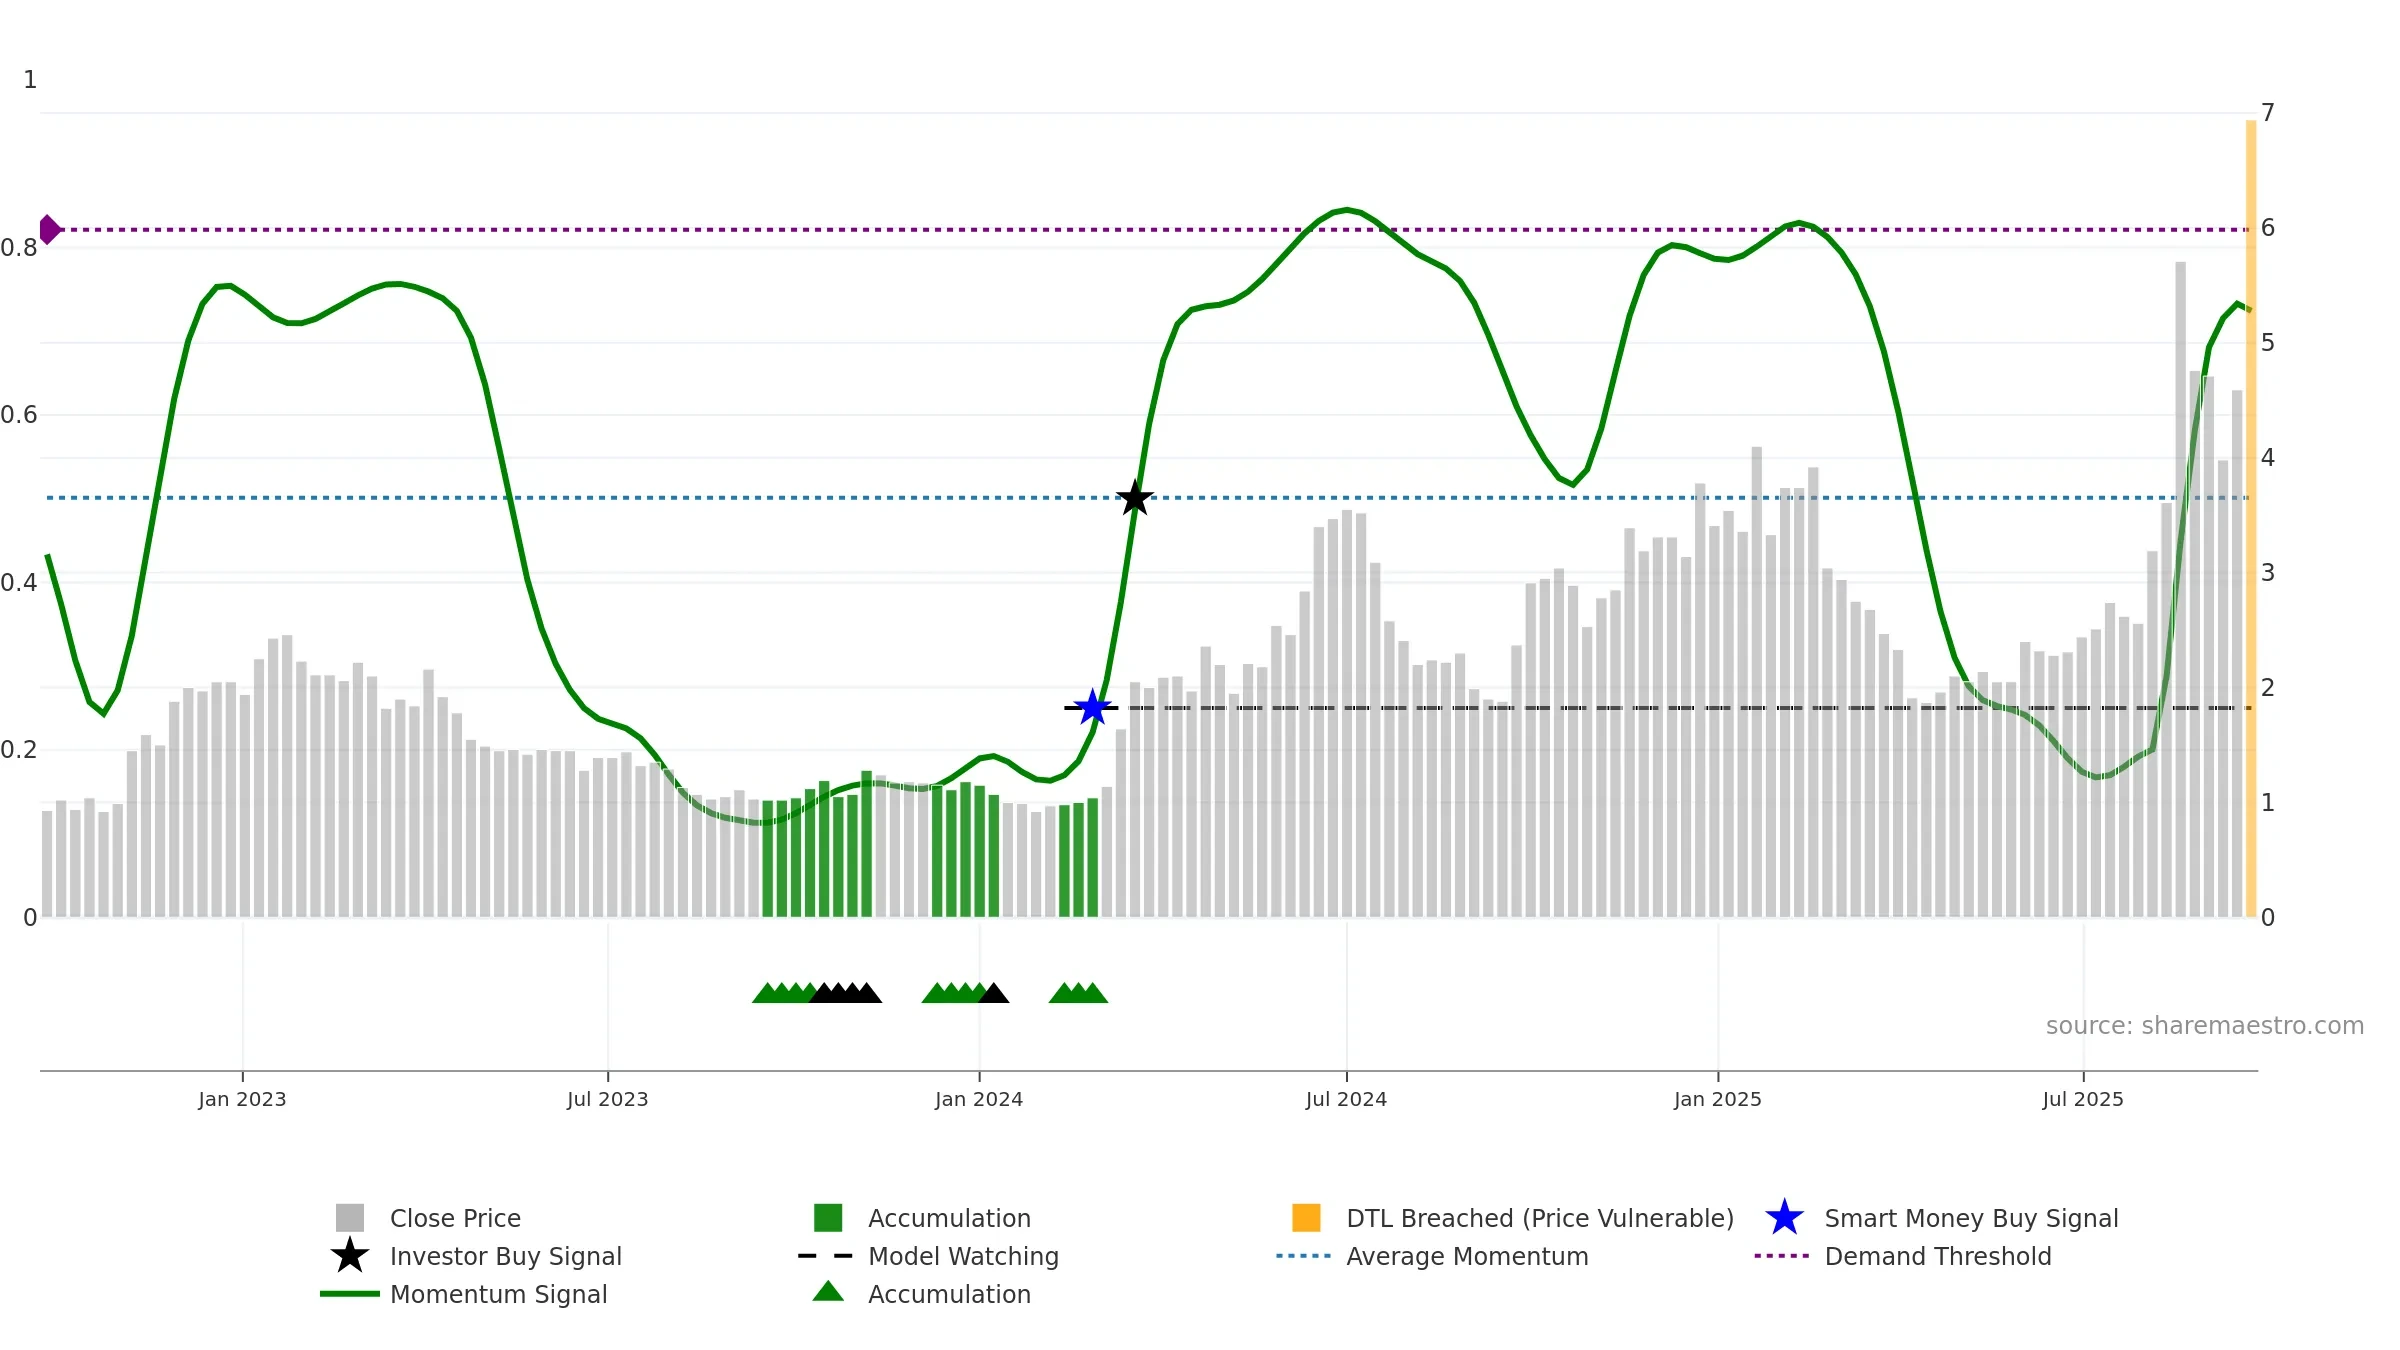
Task: Click Model Watching legend dashed line
Action: 826,1256
